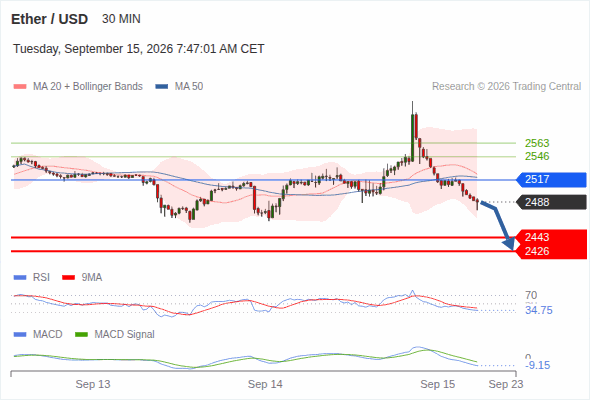Click the Sep 15 date on timeline
This screenshot has height=400, width=590.
(x=438, y=384)
